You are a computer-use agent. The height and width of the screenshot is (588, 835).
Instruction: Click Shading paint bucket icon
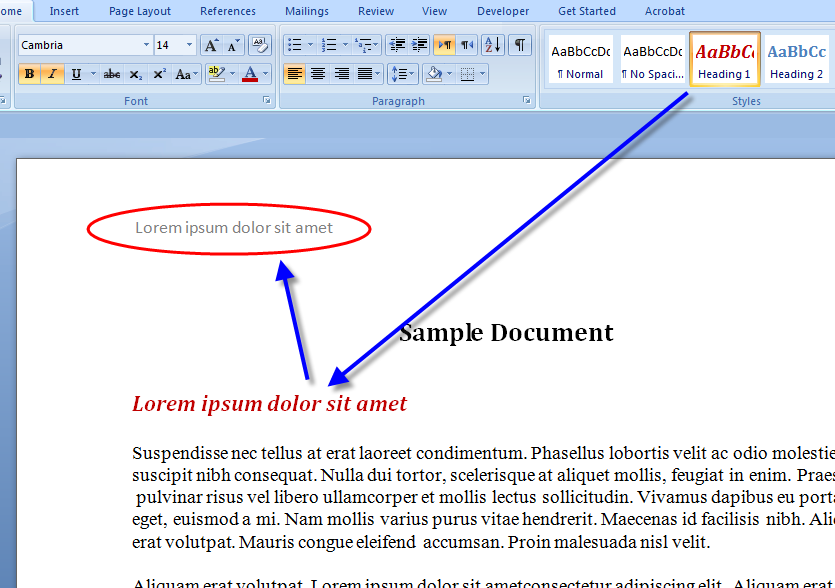click(435, 74)
